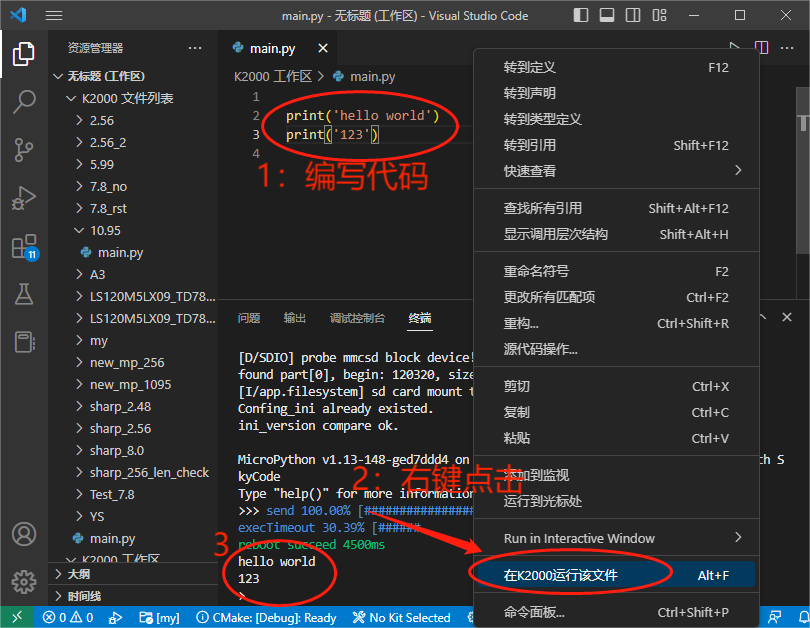Open the Source Control view icon

pyautogui.click(x=24, y=150)
